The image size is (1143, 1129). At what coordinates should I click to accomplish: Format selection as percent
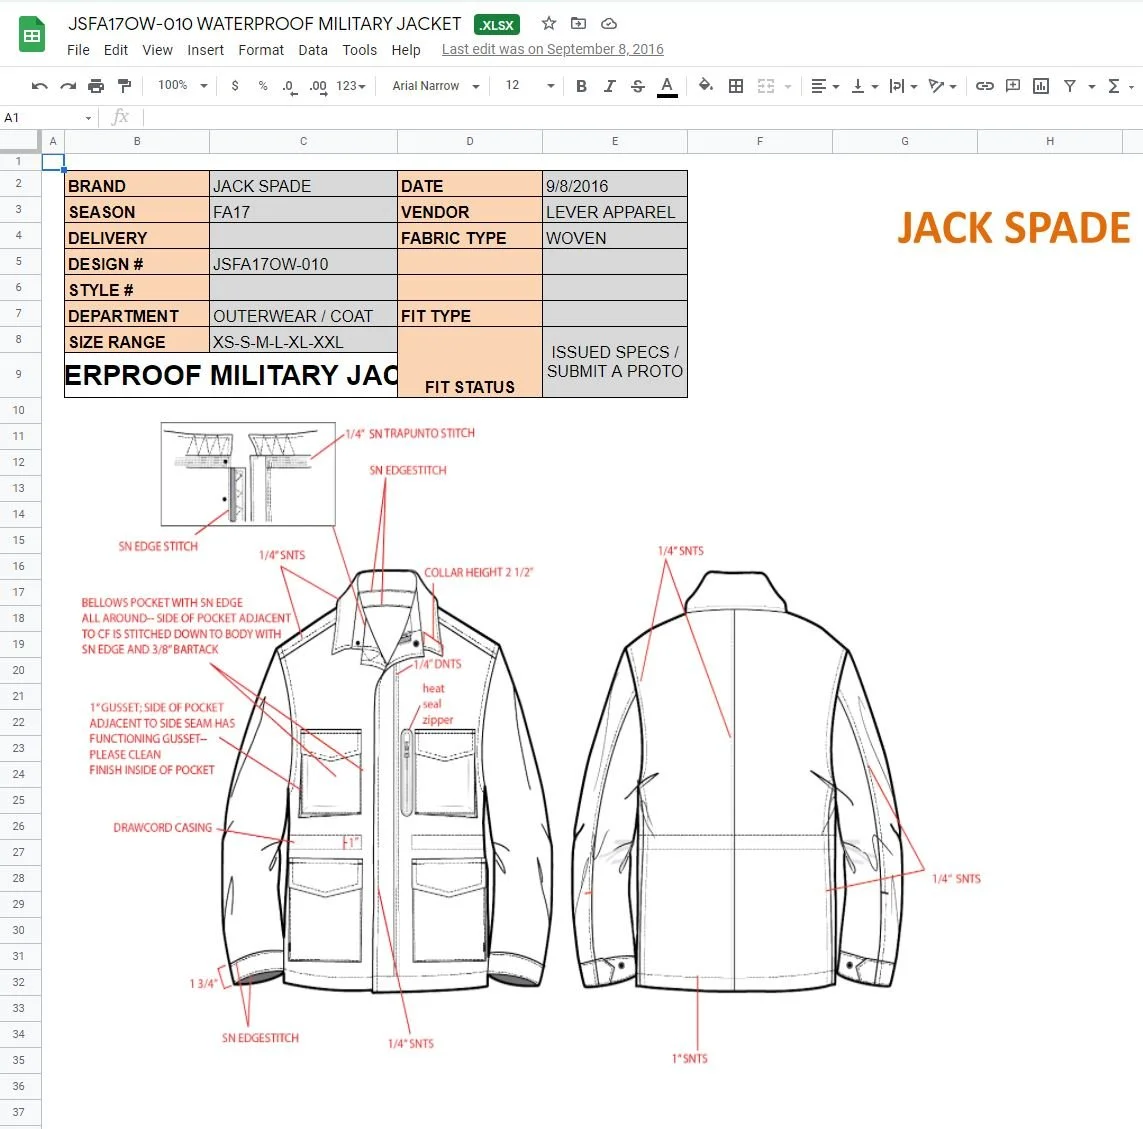tap(262, 86)
